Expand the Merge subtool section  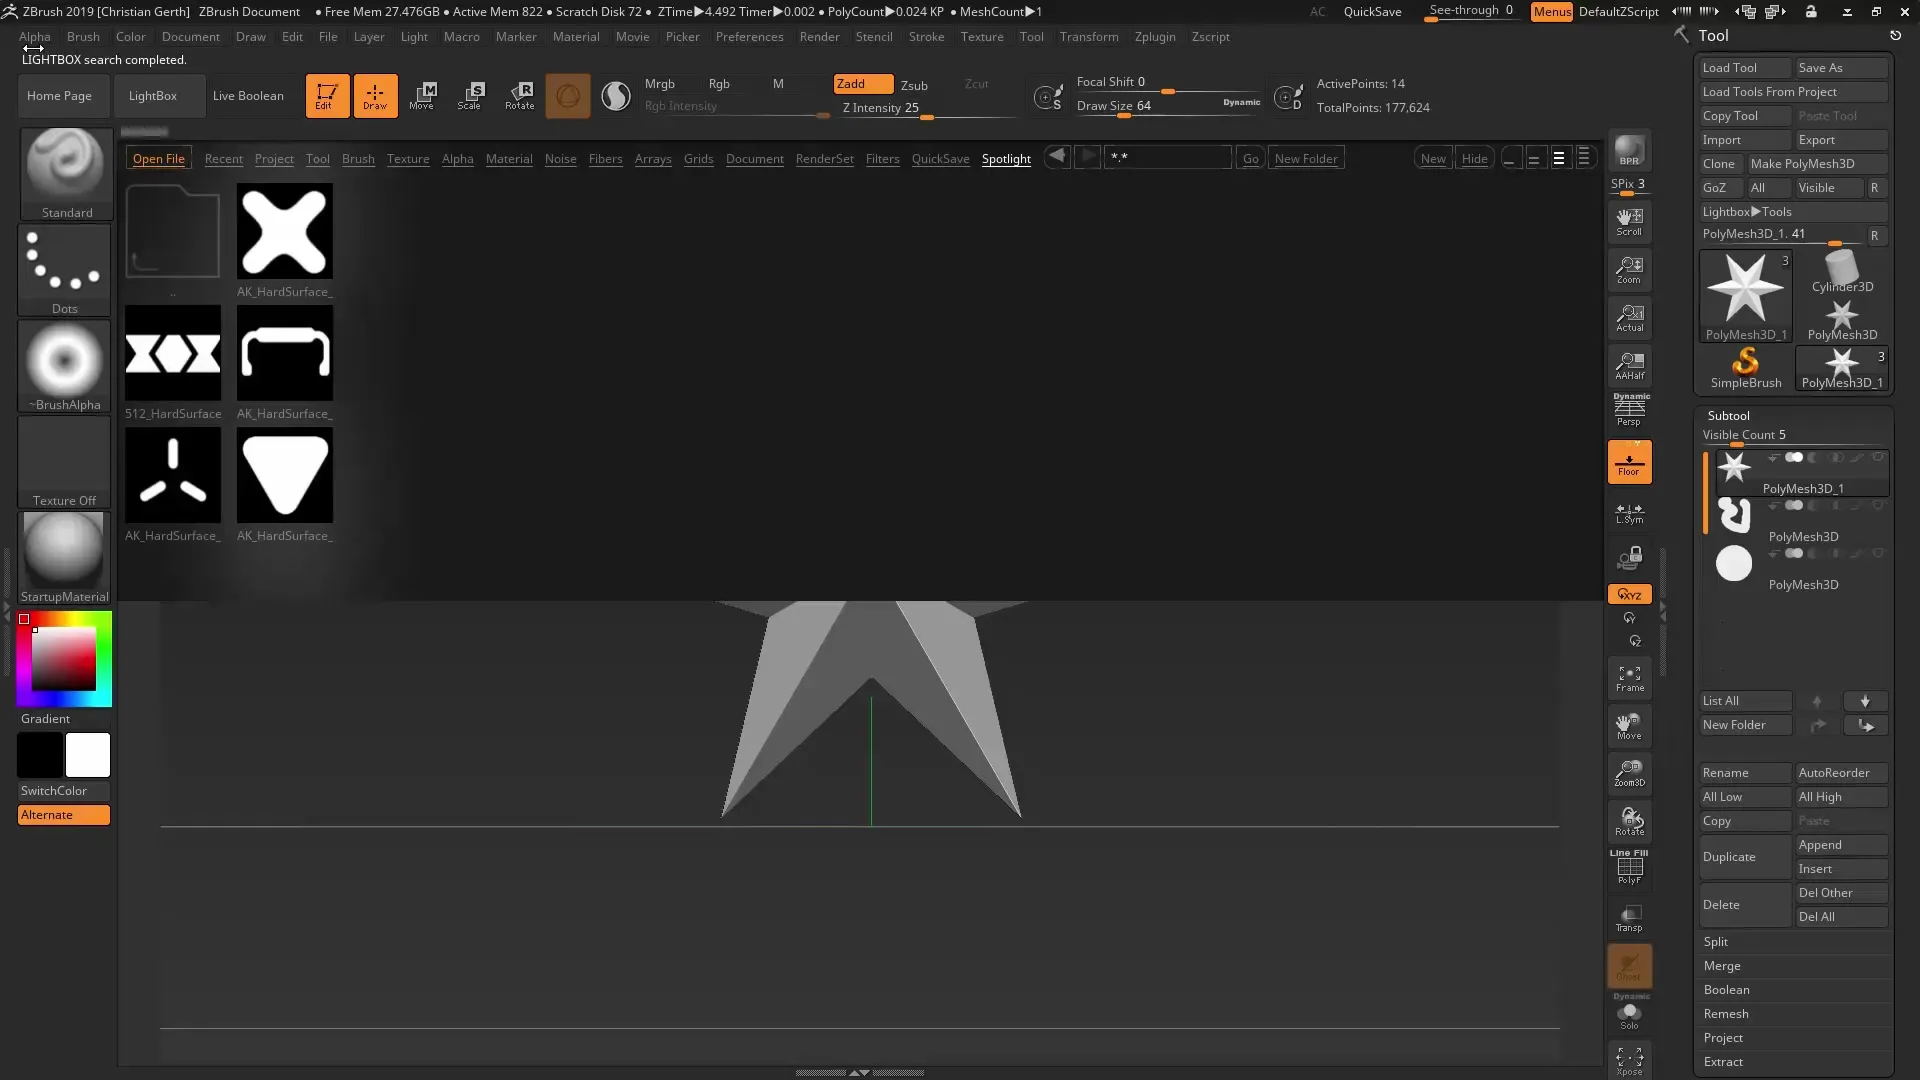pyautogui.click(x=1722, y=966)
